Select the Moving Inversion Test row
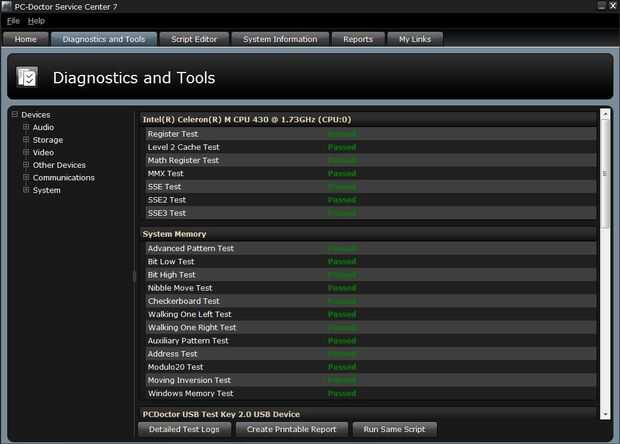The image size is (620, 444). pyautogui.click(x=370, y=380)
